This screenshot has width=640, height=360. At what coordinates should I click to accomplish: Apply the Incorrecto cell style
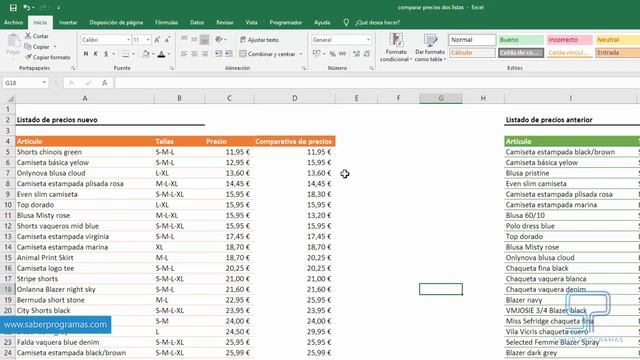[x=569, y=40]
